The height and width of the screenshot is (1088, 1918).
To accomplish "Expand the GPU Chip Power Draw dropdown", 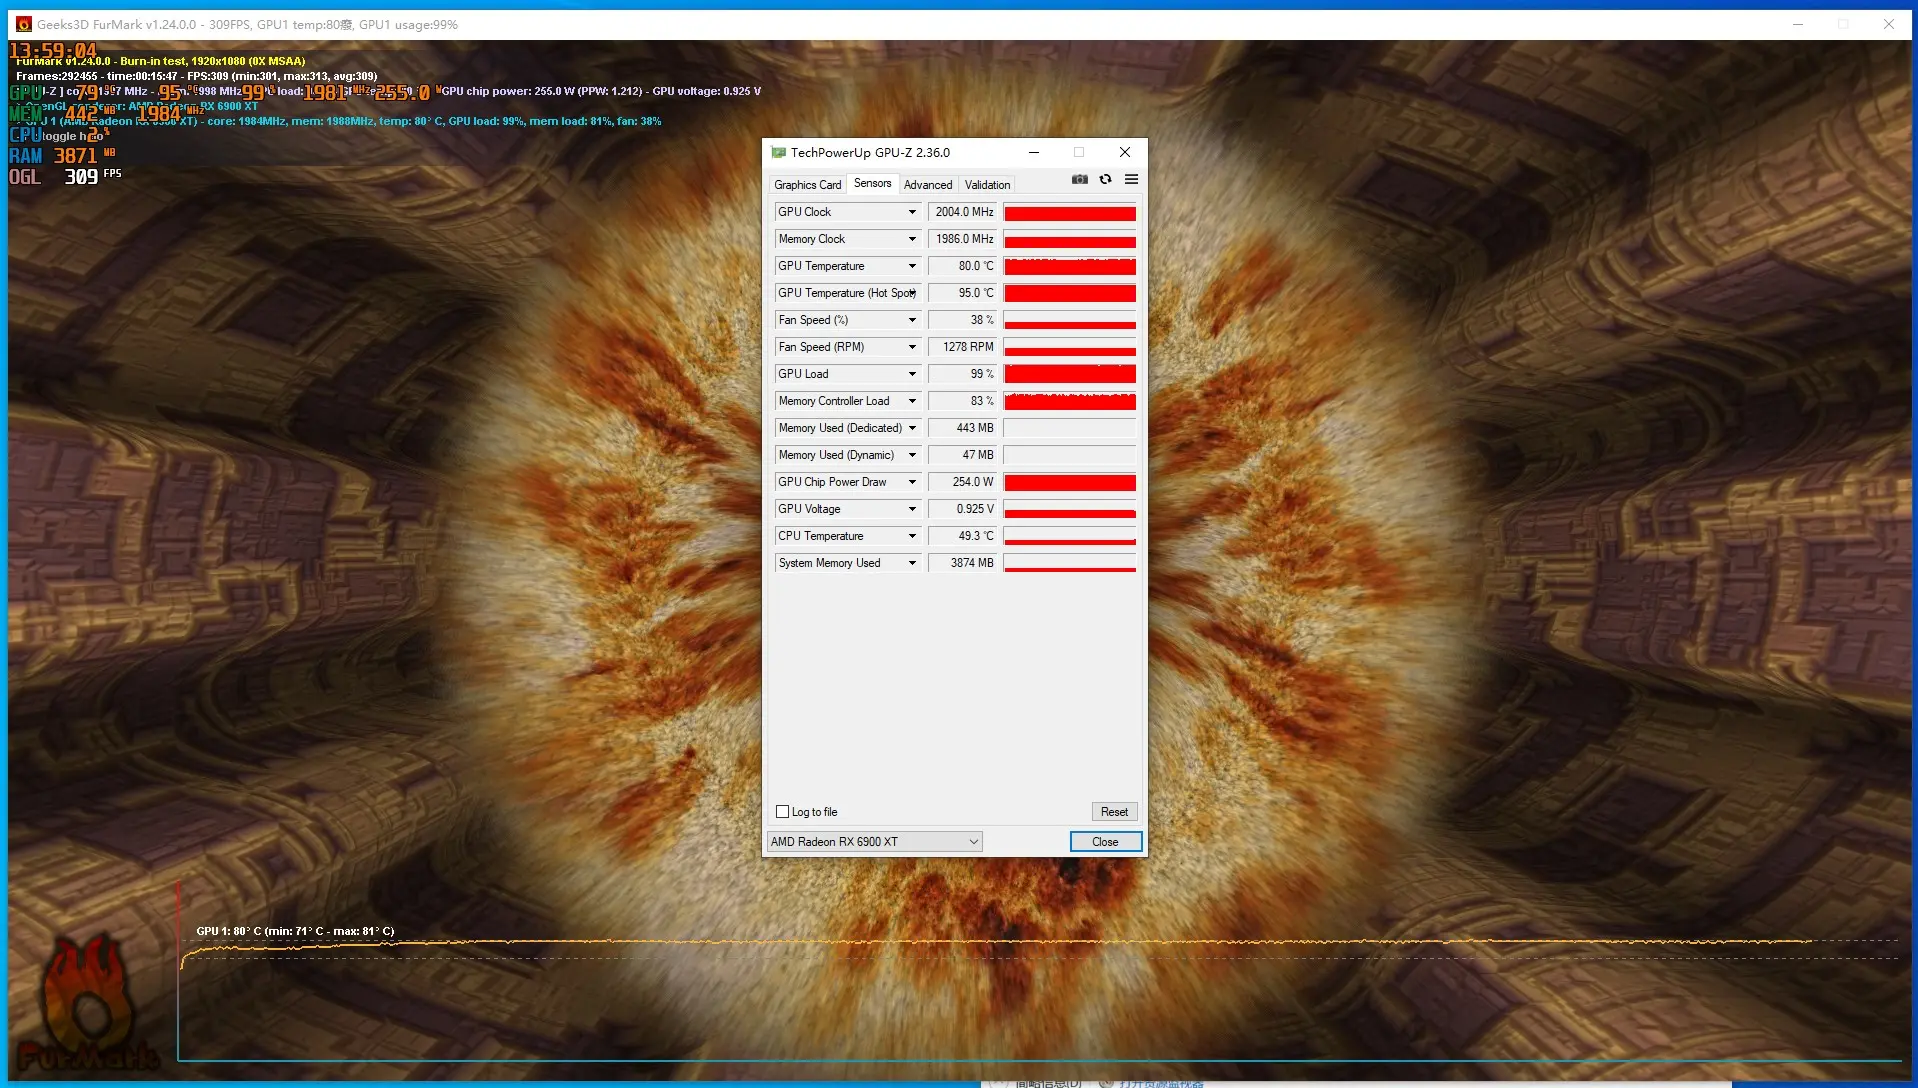I will [x=912, y=482].
